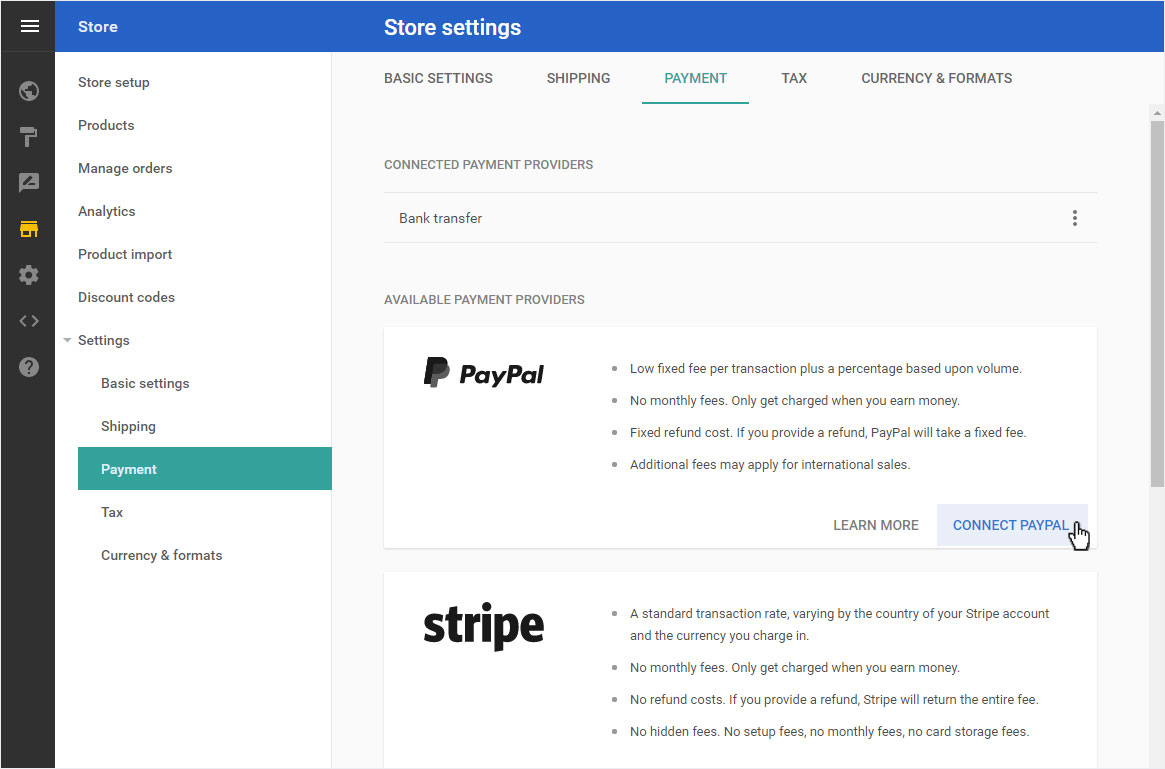Click the PayPal logo
The image size is (1165, 769).
click(x=484, y=373)
